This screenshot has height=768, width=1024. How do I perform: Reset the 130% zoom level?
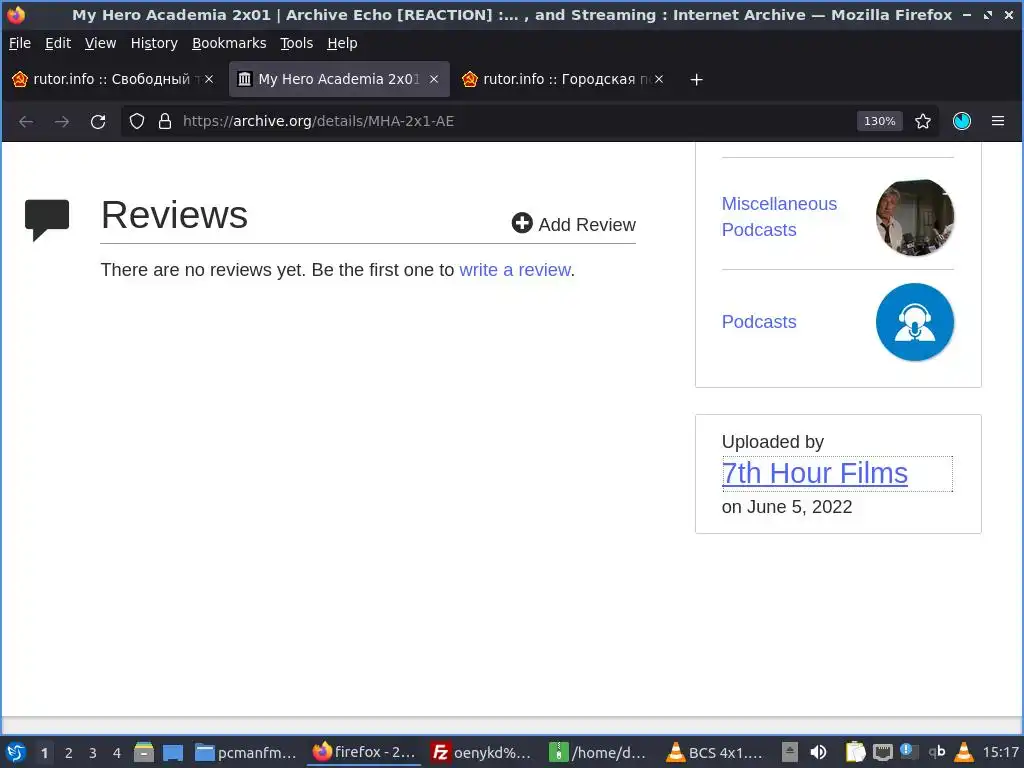879,121
